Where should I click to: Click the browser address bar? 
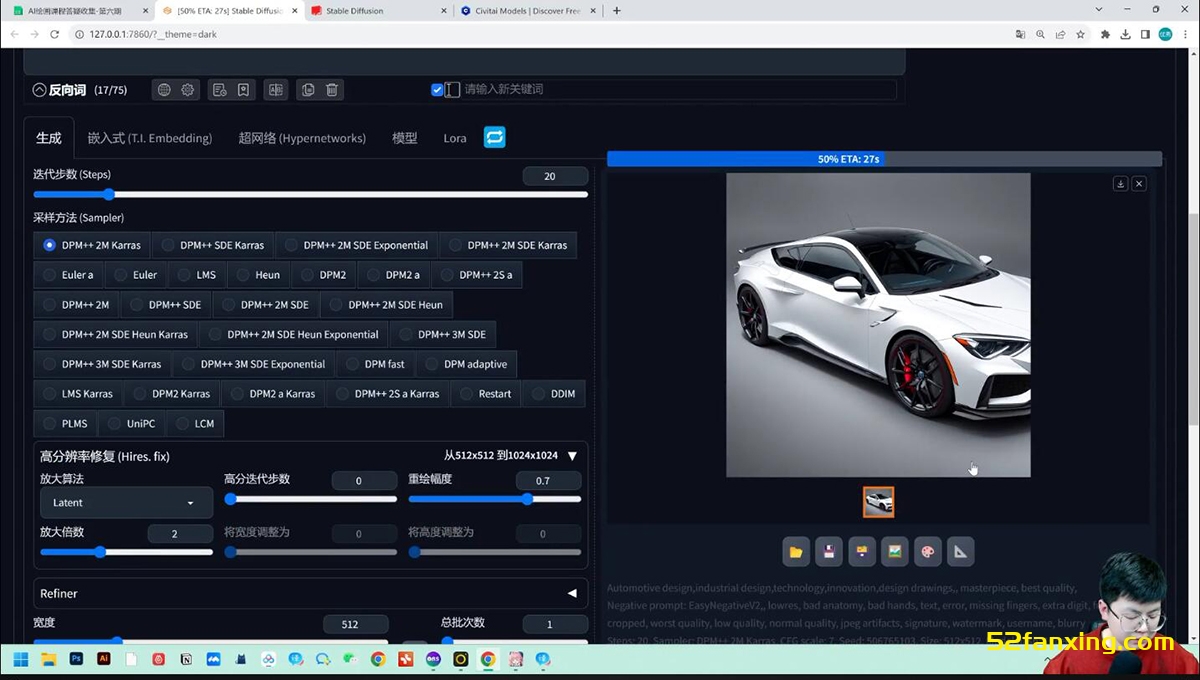(540, 34)
